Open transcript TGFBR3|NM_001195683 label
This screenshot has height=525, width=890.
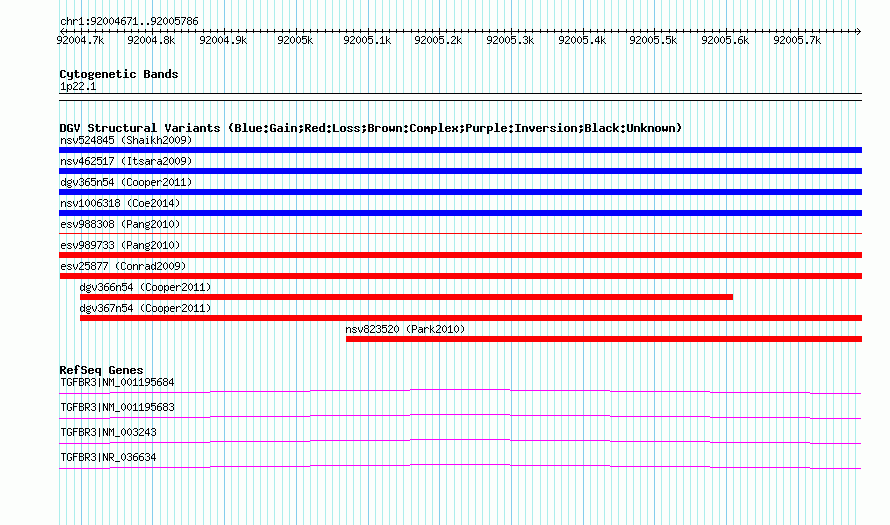pos(117,408)
